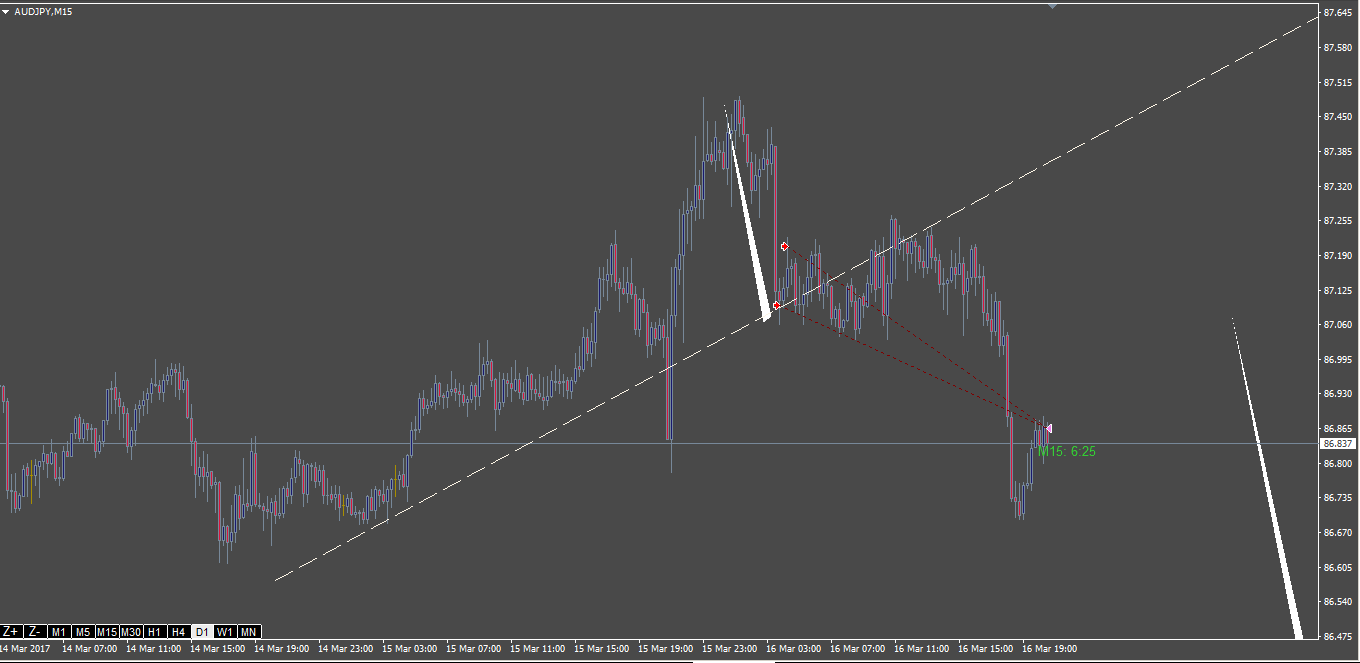1360x663 pixels.
Task: Click the 86.475 price axis label
Action: coord(1338,636)
